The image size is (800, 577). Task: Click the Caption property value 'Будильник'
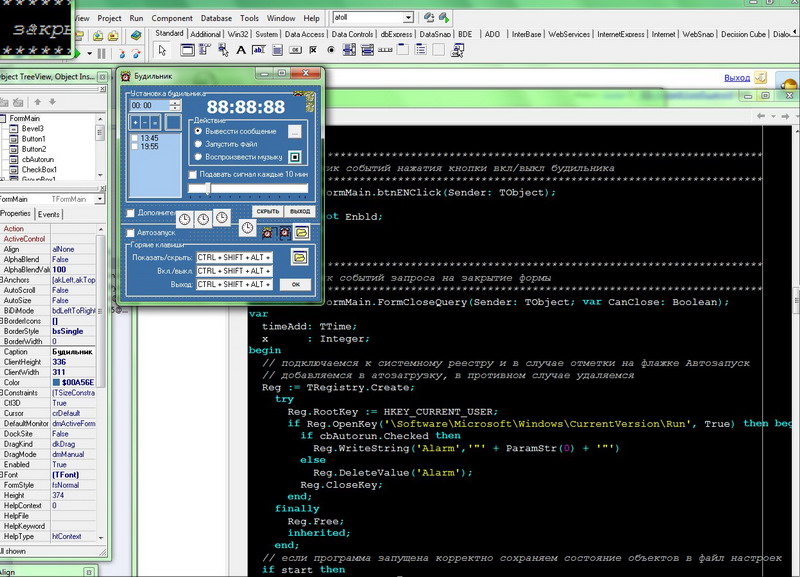click(73, 352)
